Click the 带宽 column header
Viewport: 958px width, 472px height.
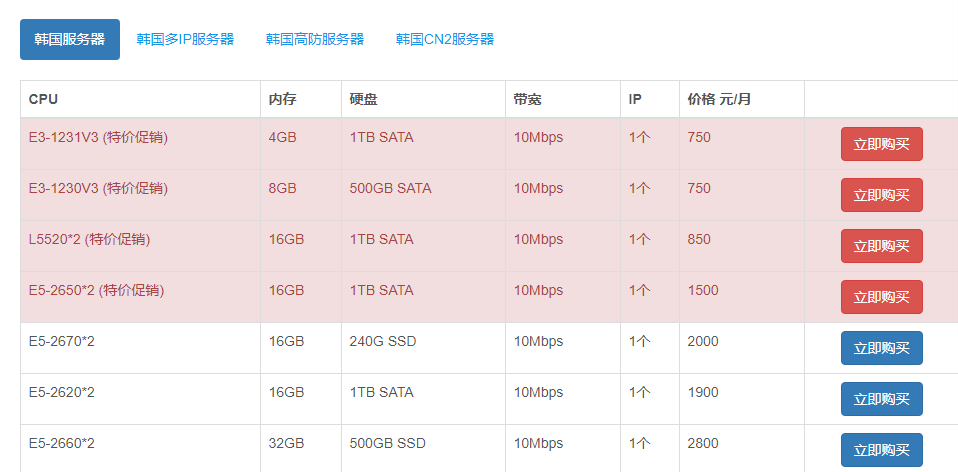point(528,99)
